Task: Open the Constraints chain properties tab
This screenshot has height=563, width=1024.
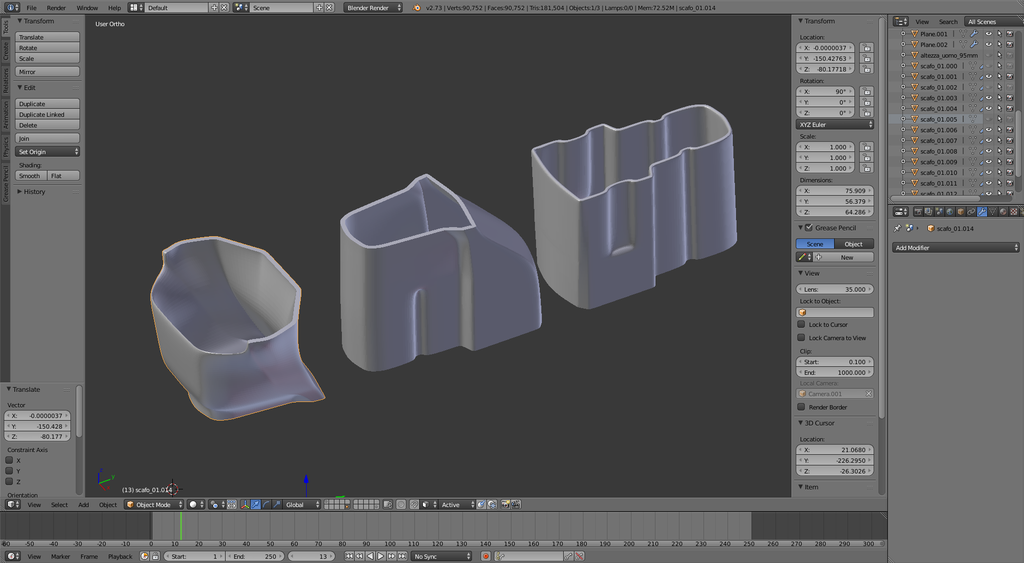Action: pyautogui.click(x=971, y=212)
